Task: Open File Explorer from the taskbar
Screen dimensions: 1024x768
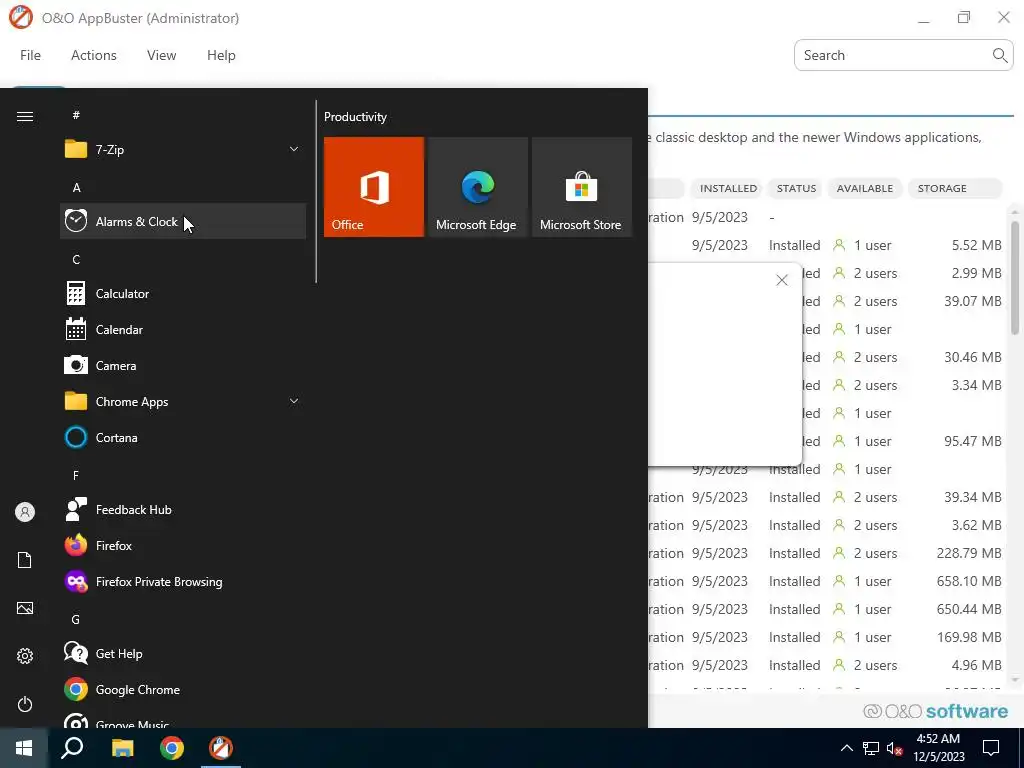Action: coord(122,748)
